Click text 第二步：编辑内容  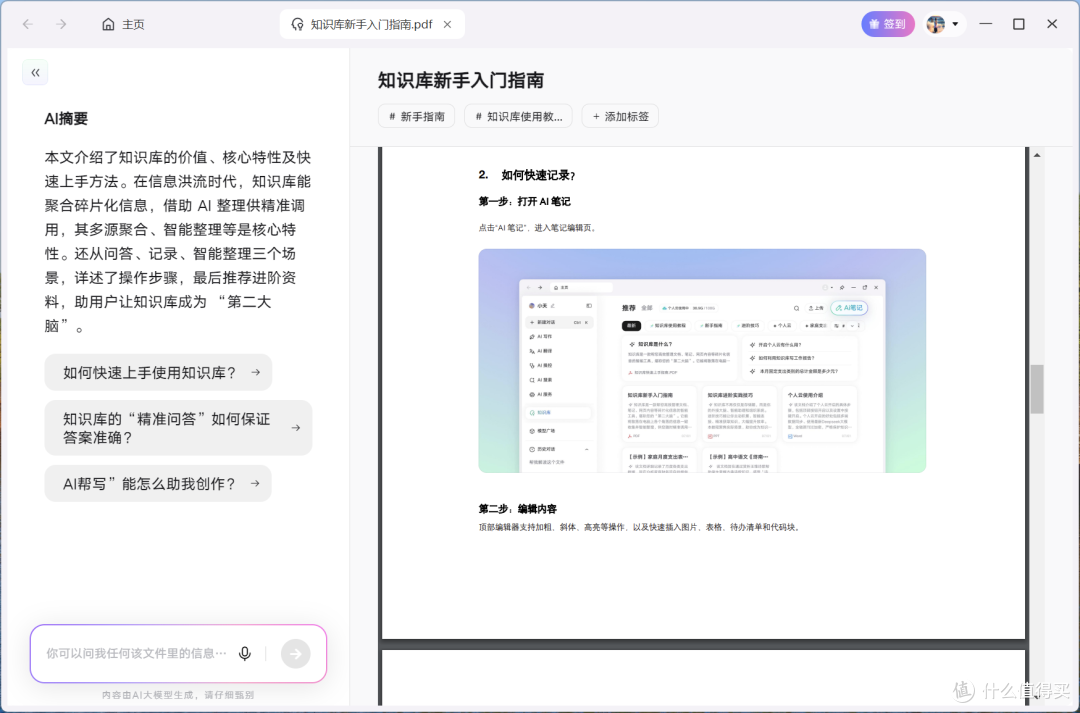(518, 509)
